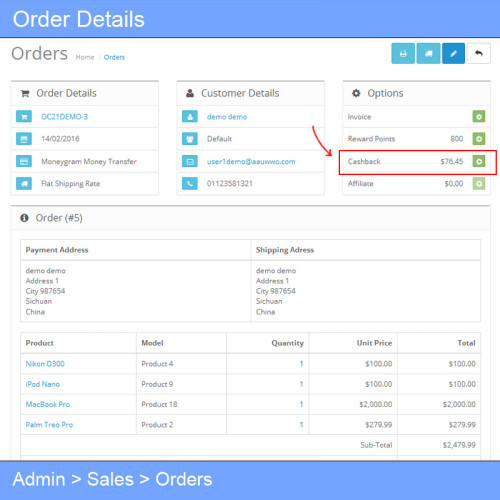Viewport: 500px width, 500px height.
Task: Open the demo demo customer link
Action: (227, 117)
